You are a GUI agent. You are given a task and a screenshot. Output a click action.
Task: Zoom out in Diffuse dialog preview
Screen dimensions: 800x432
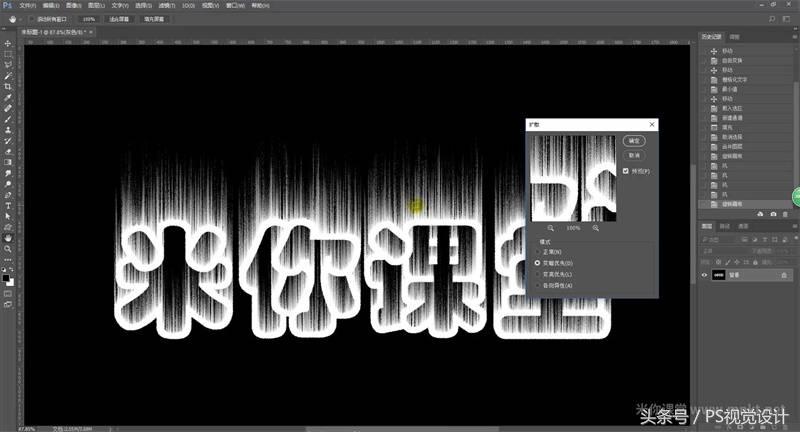(x=551, y=228)
